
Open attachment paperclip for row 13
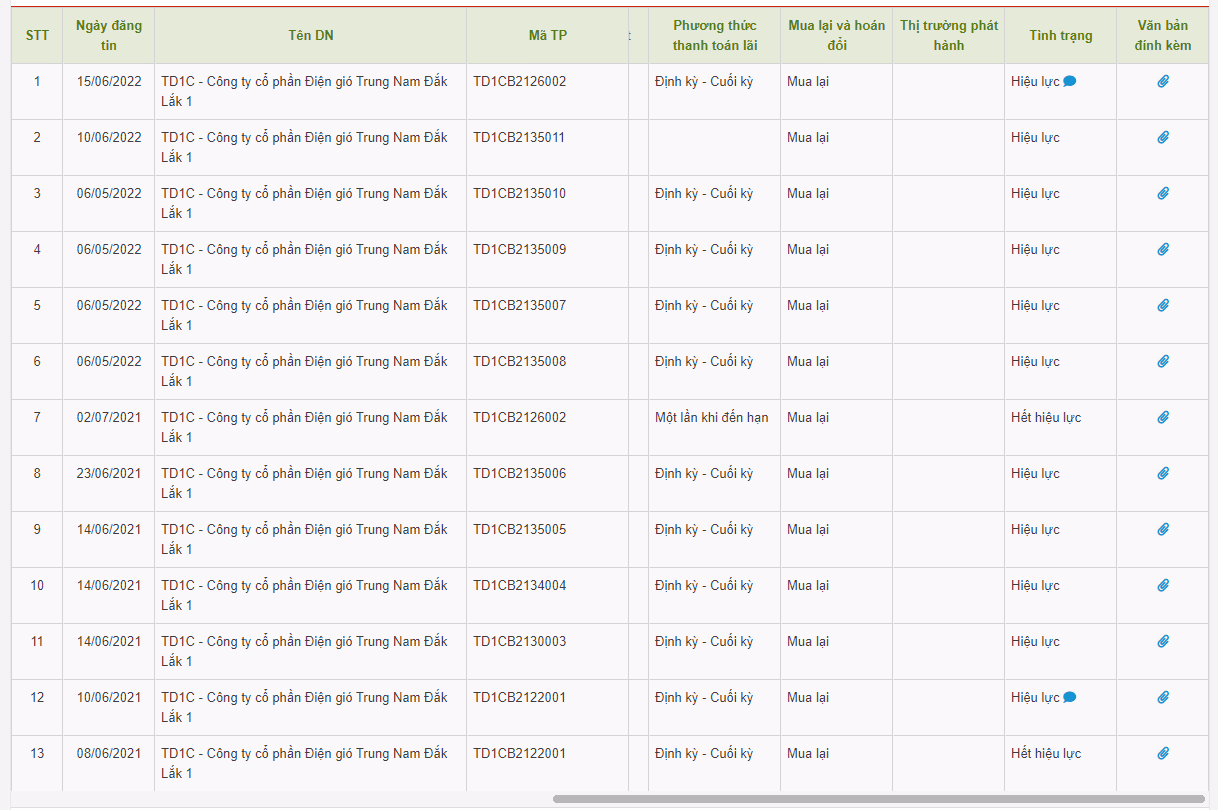[x=1163, y=754]
